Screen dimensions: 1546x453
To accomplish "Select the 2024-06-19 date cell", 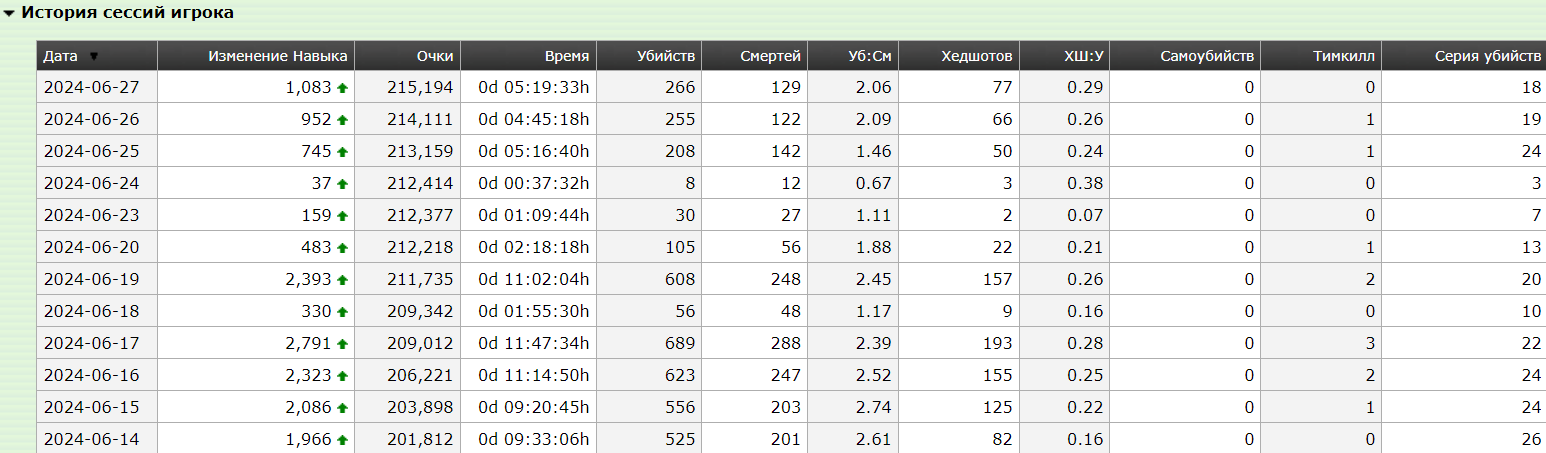I will tap(97, 279).
